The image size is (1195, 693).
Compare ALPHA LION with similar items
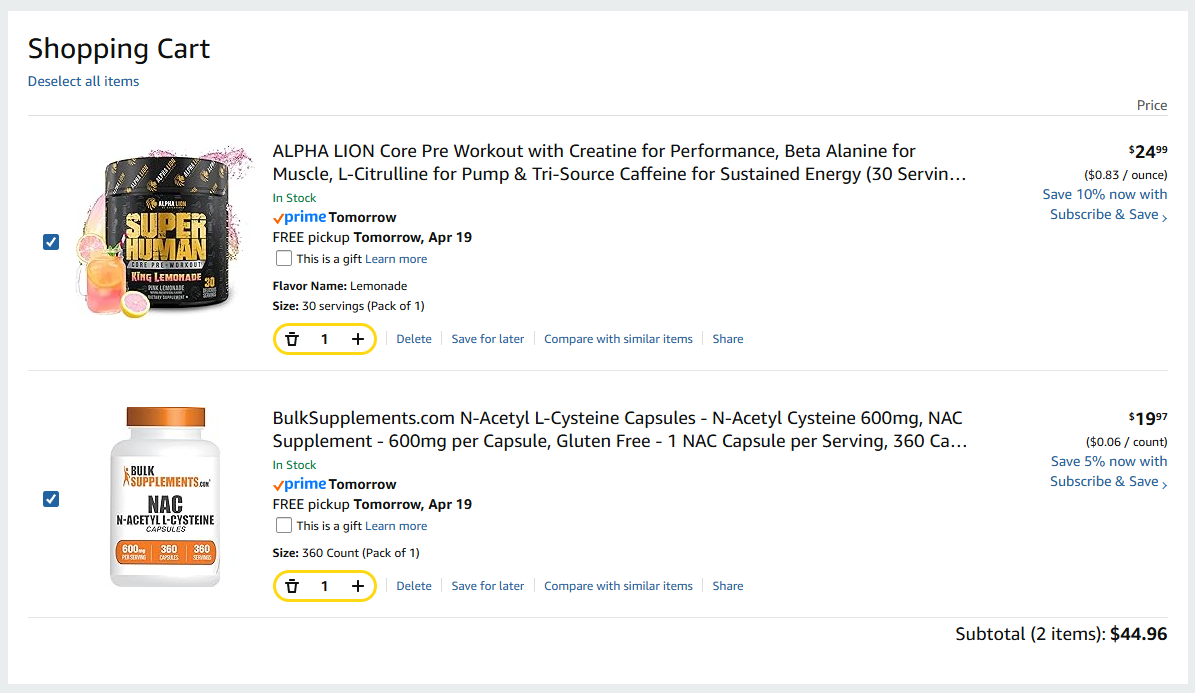618,339
